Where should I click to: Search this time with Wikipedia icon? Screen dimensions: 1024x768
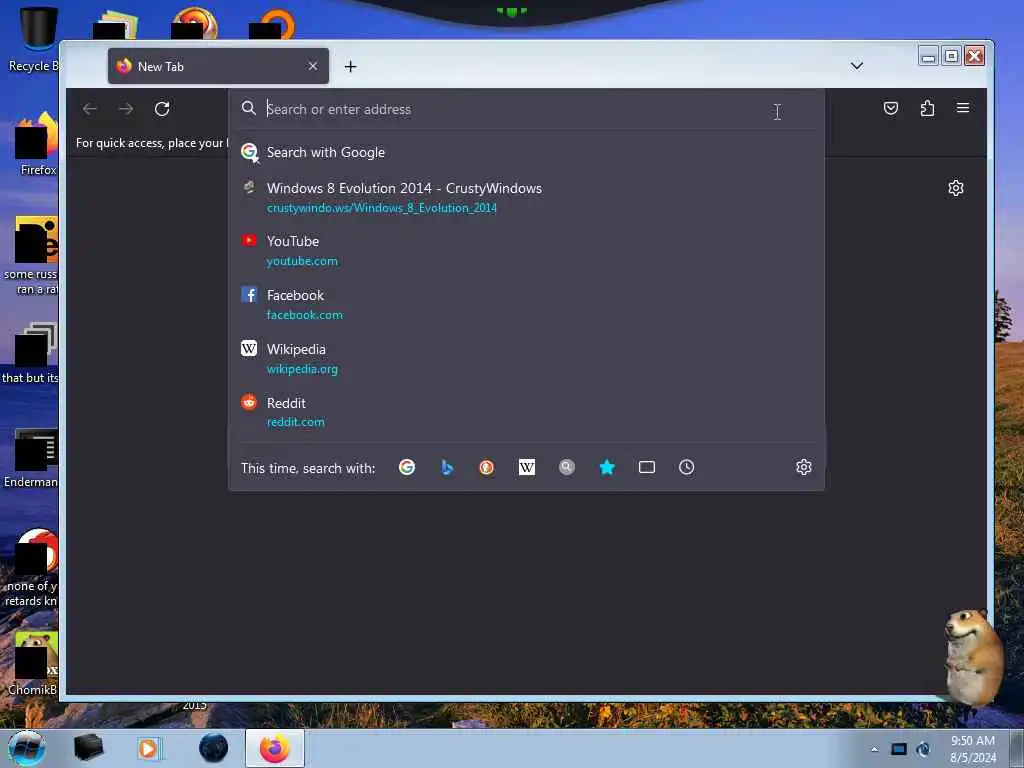[x=526, y=468]
